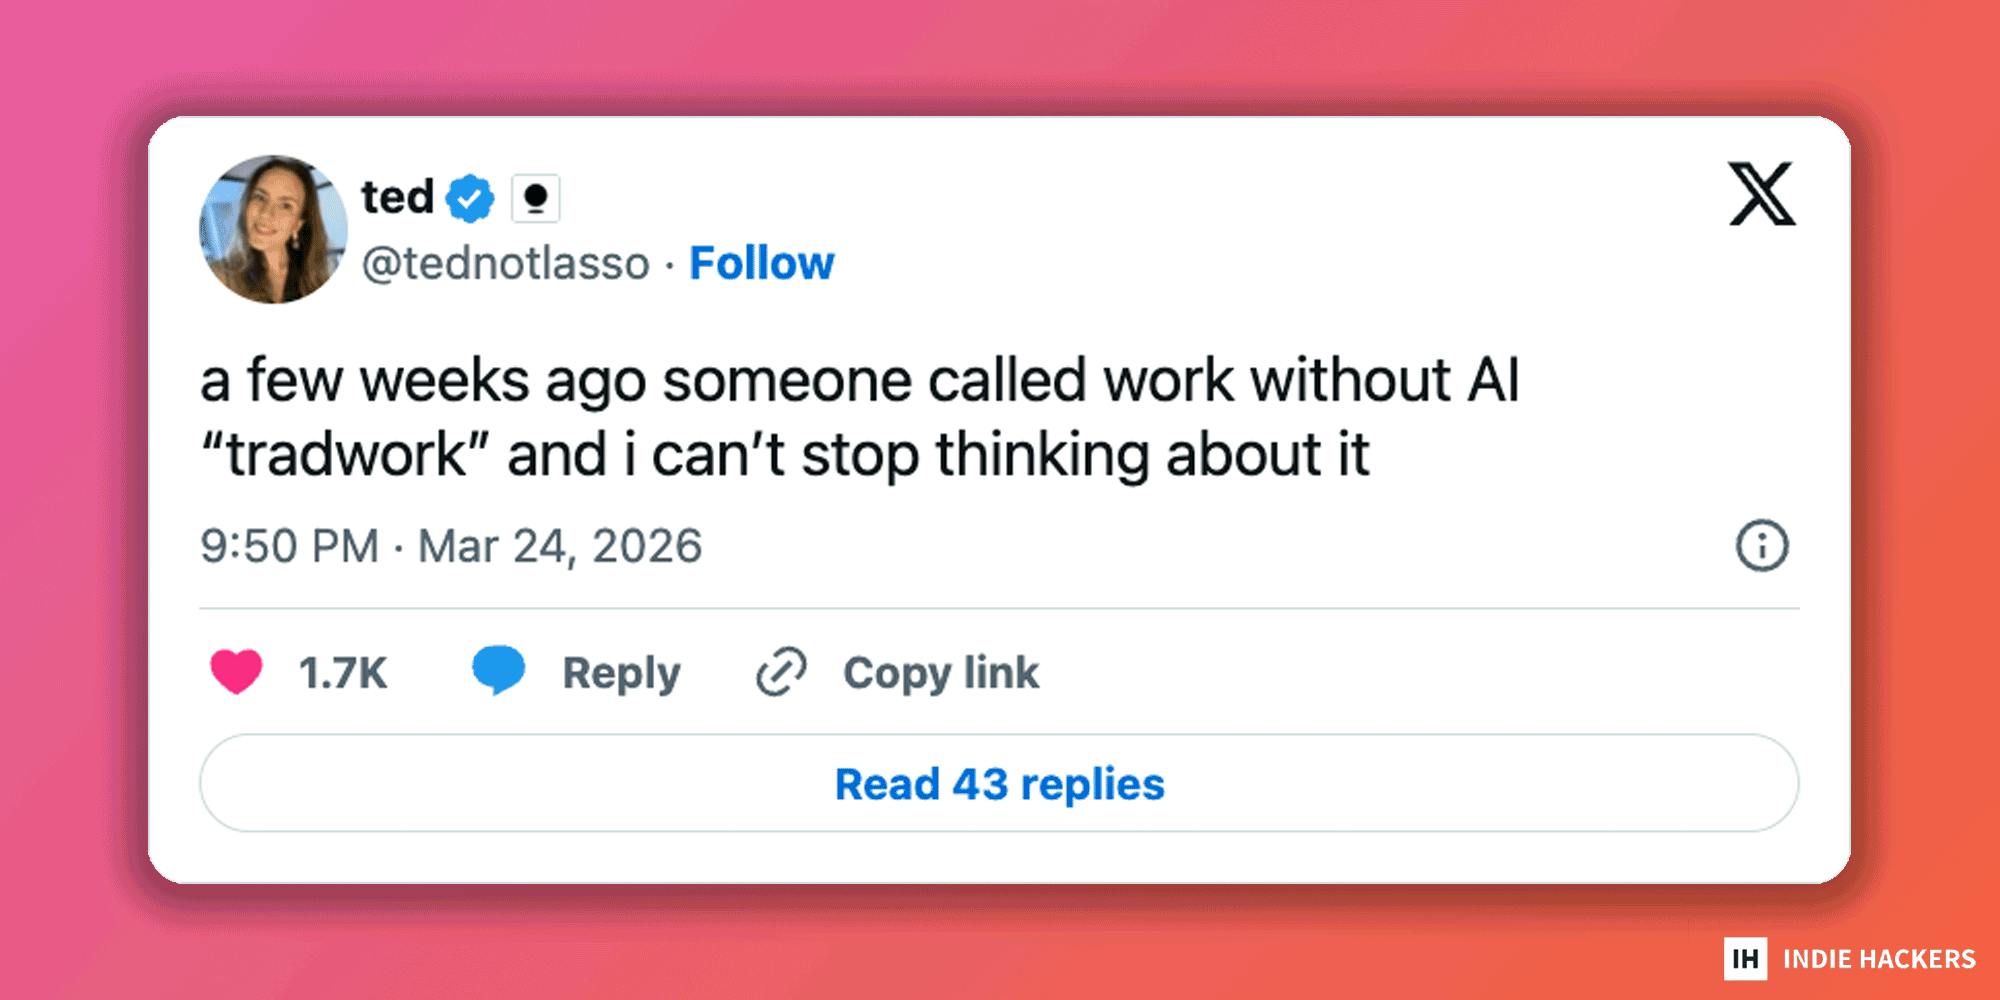The width and height of the screenshot is (2000, 1000).
Task: Click the "Reply" text label
Action: pyautogui.click(x=621, y=673)
